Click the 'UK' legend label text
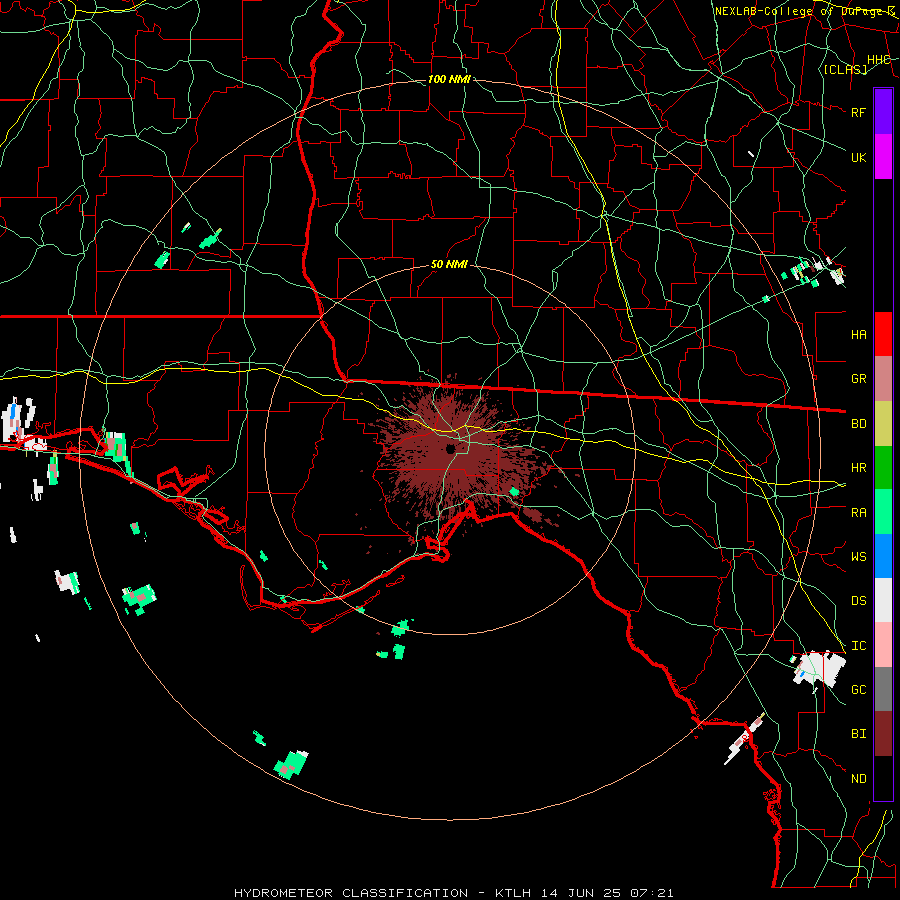900x900 pixels. pos(858,157)
